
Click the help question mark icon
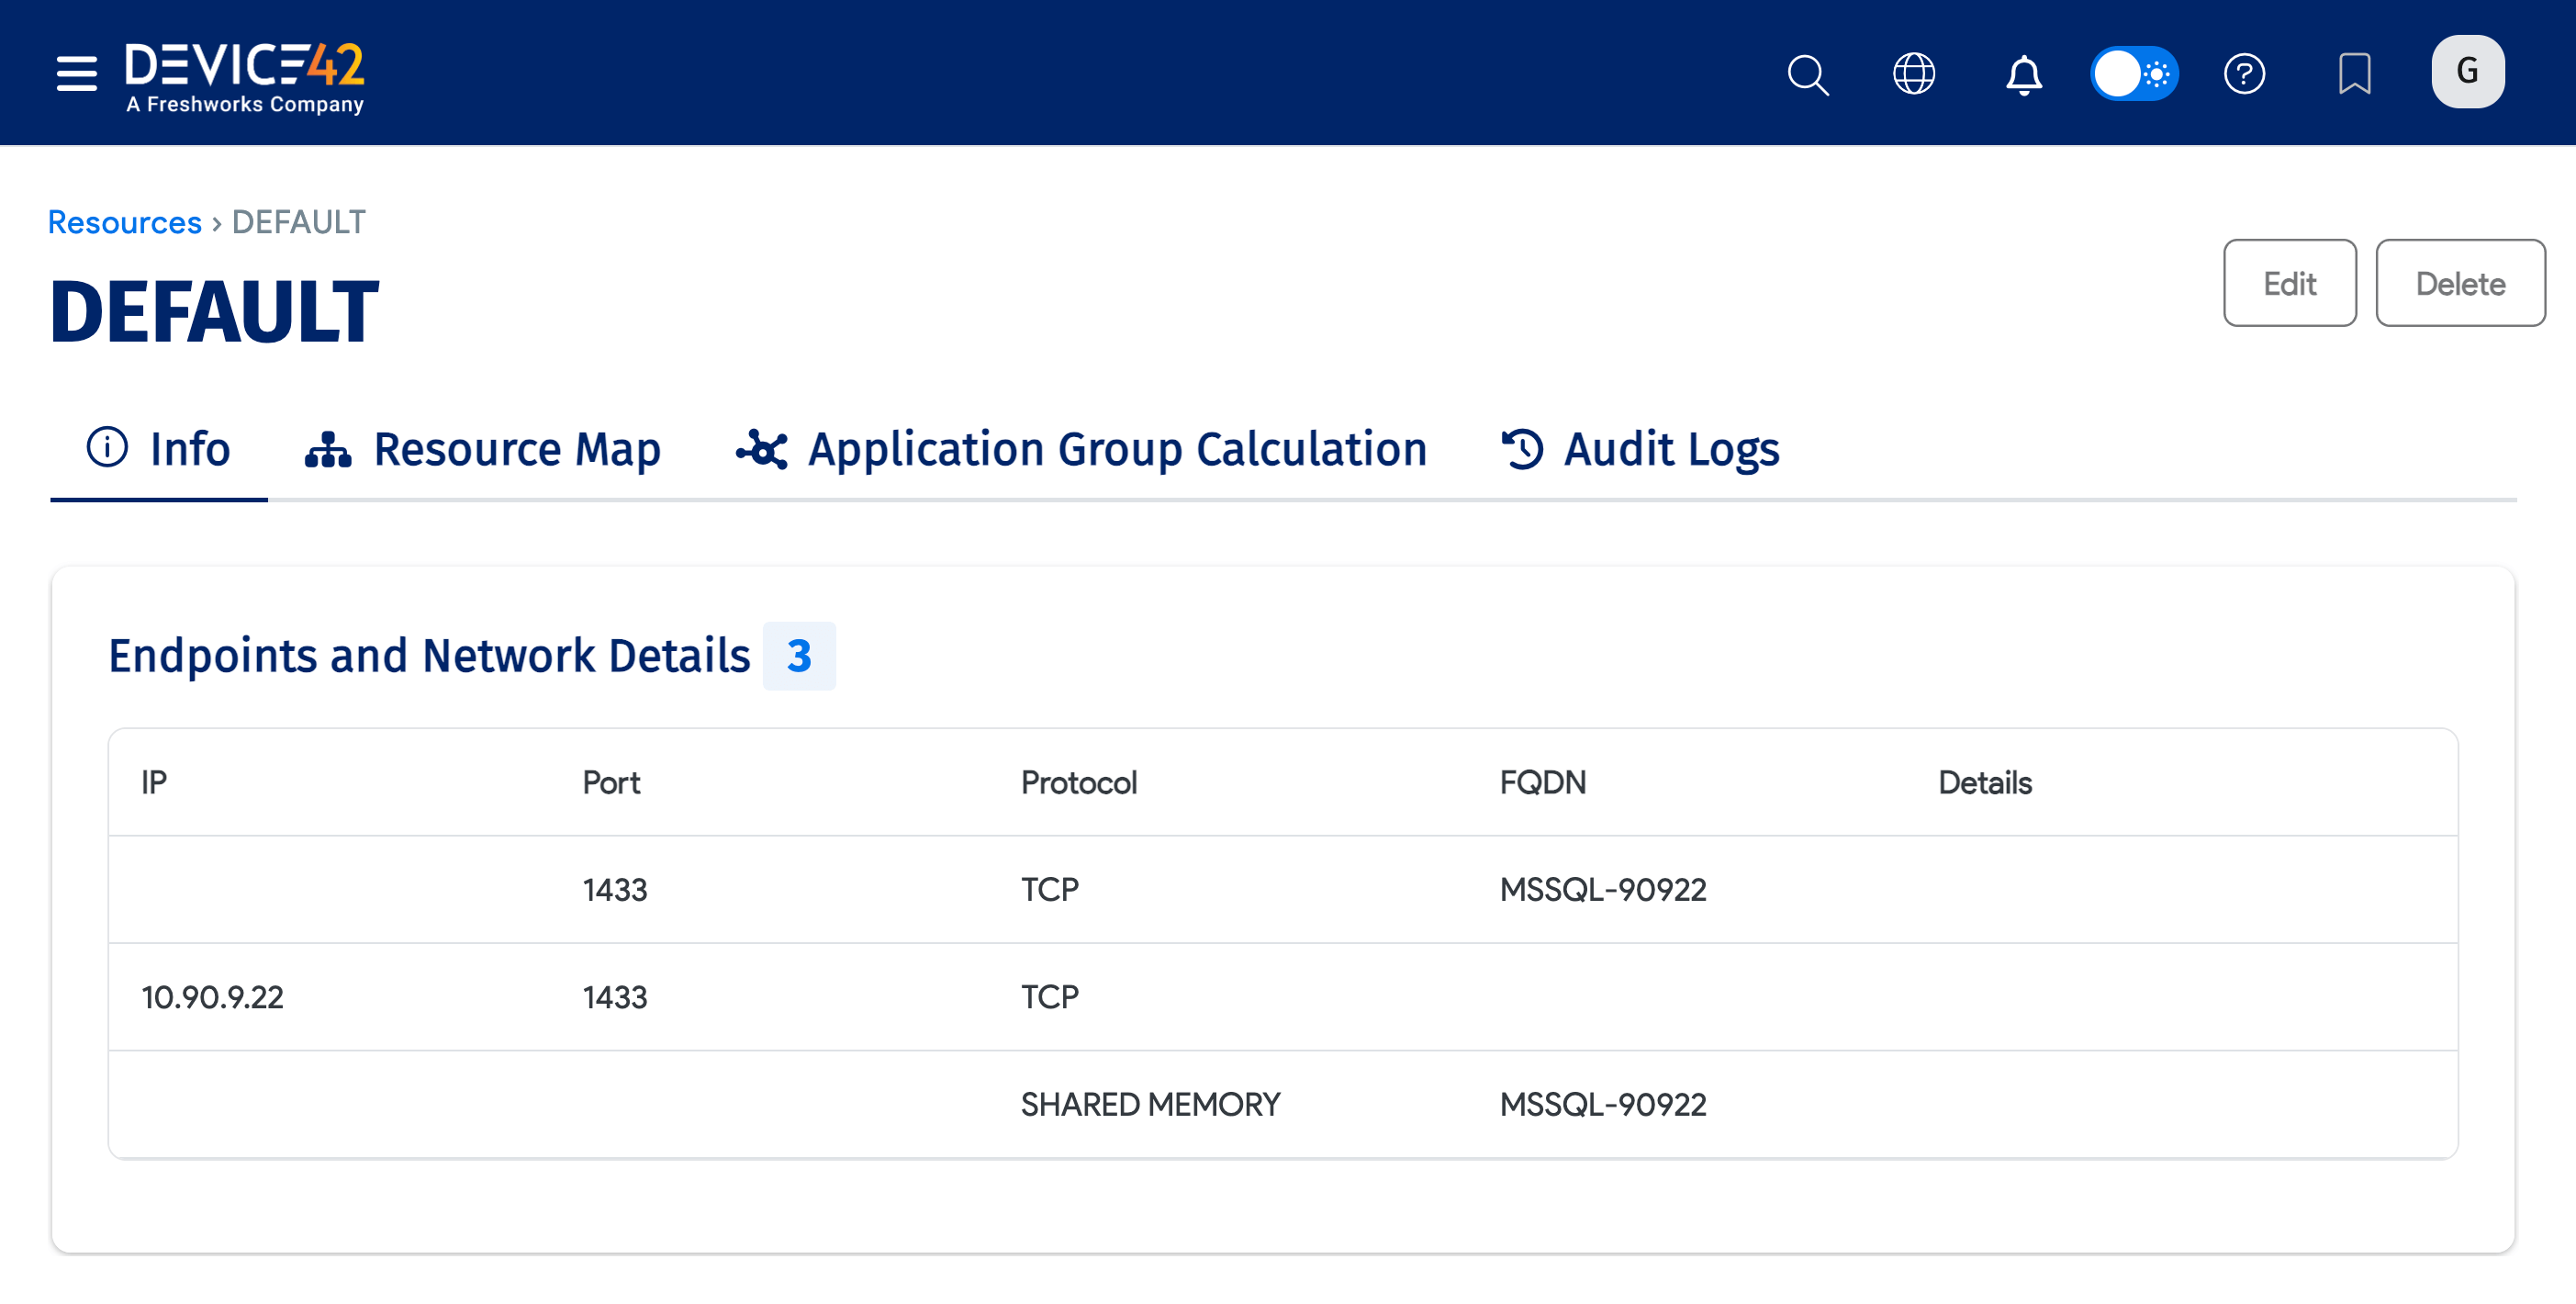(2244, 74)
